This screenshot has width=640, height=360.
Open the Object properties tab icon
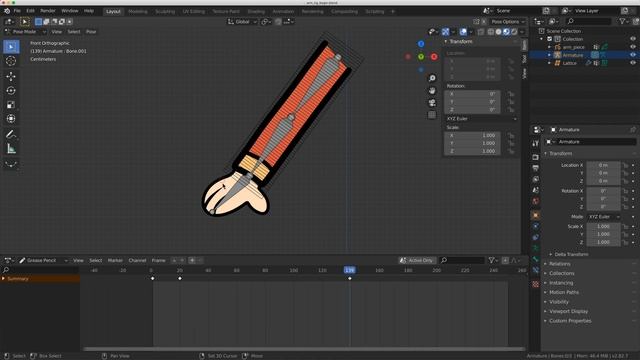click(535, 215)
